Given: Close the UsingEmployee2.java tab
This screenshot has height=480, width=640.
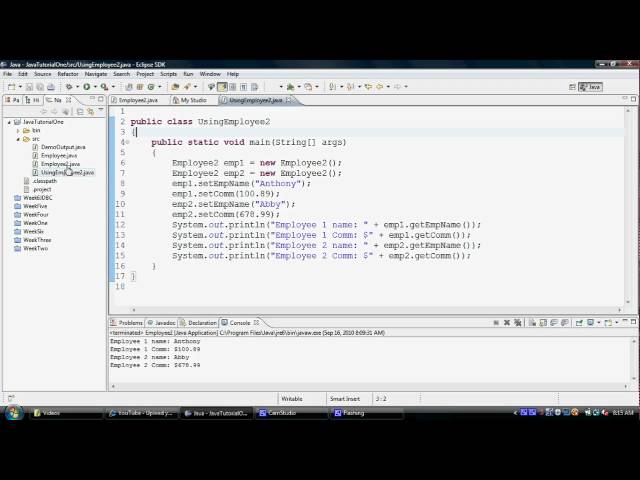Looking at the screenshot, I should click(x=289, y=100).
